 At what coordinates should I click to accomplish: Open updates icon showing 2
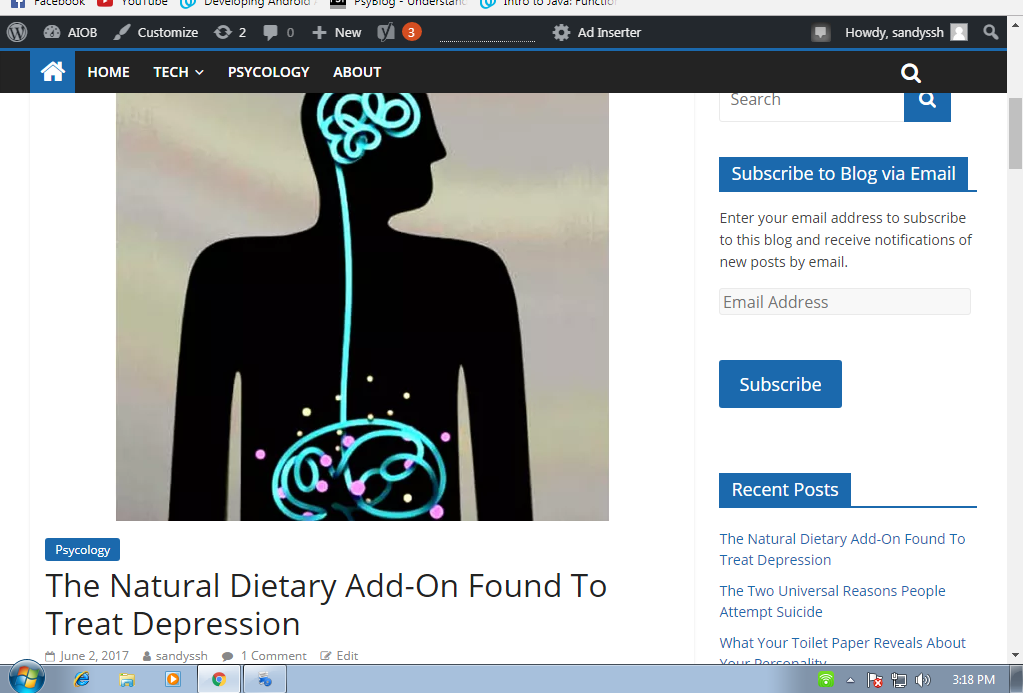click(x=230, y=32)
